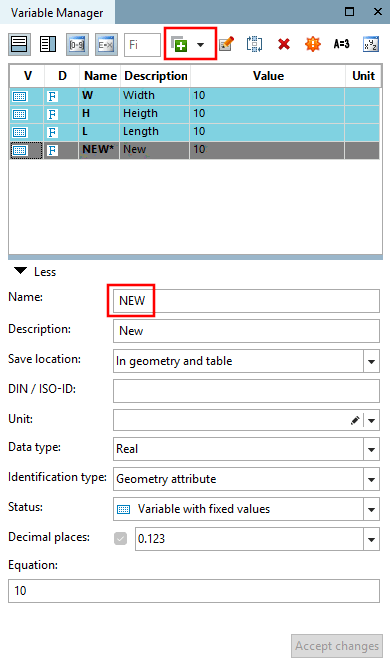Toggle the 0-9 numeric sorting icon
390x663 pixels.
coord(77,44)
